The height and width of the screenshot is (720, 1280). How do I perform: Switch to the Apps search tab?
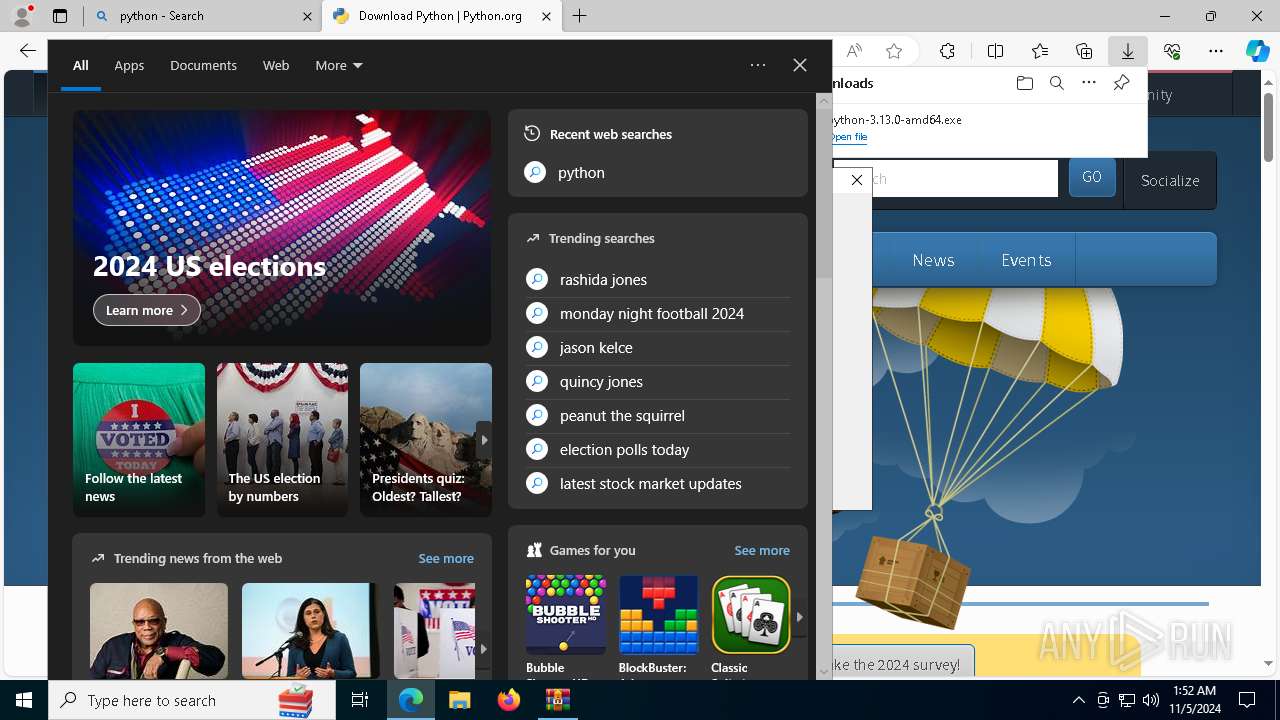click(129, 65)
